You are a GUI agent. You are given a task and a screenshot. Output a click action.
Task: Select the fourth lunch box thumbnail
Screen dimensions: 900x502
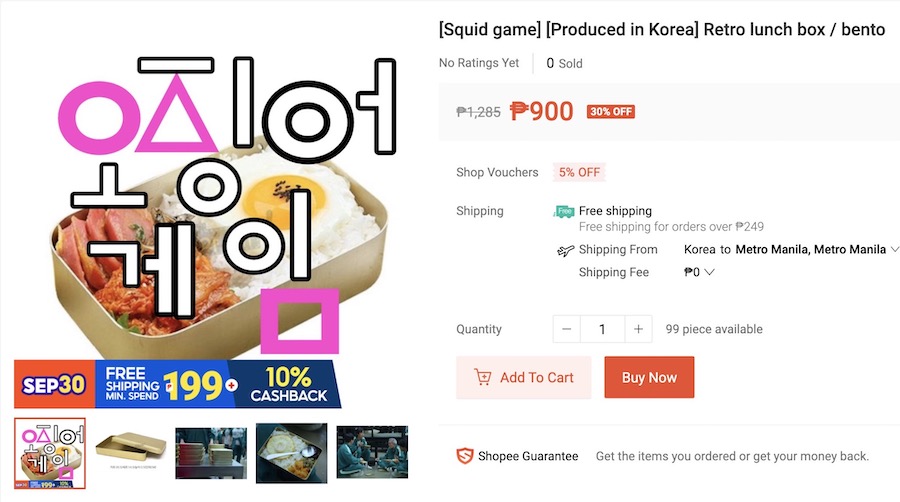(x=291, y=453)
